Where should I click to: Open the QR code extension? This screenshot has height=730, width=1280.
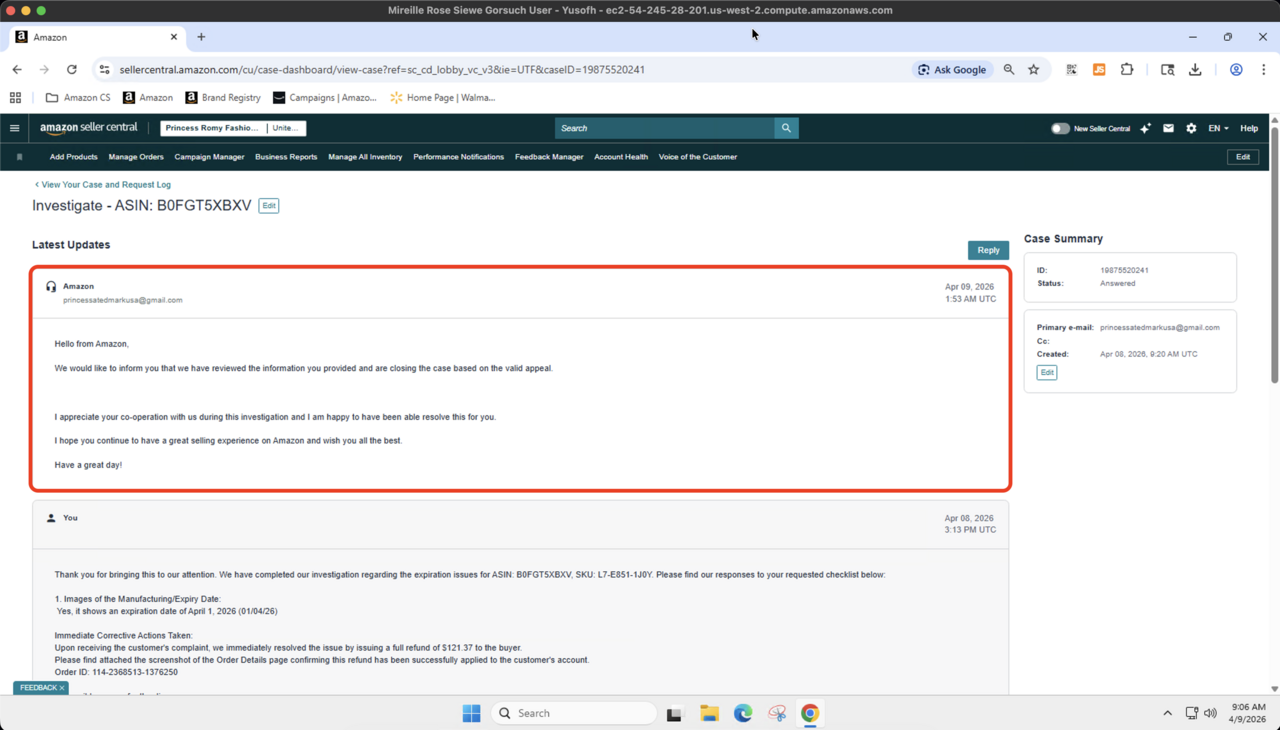pos(1071,70)
